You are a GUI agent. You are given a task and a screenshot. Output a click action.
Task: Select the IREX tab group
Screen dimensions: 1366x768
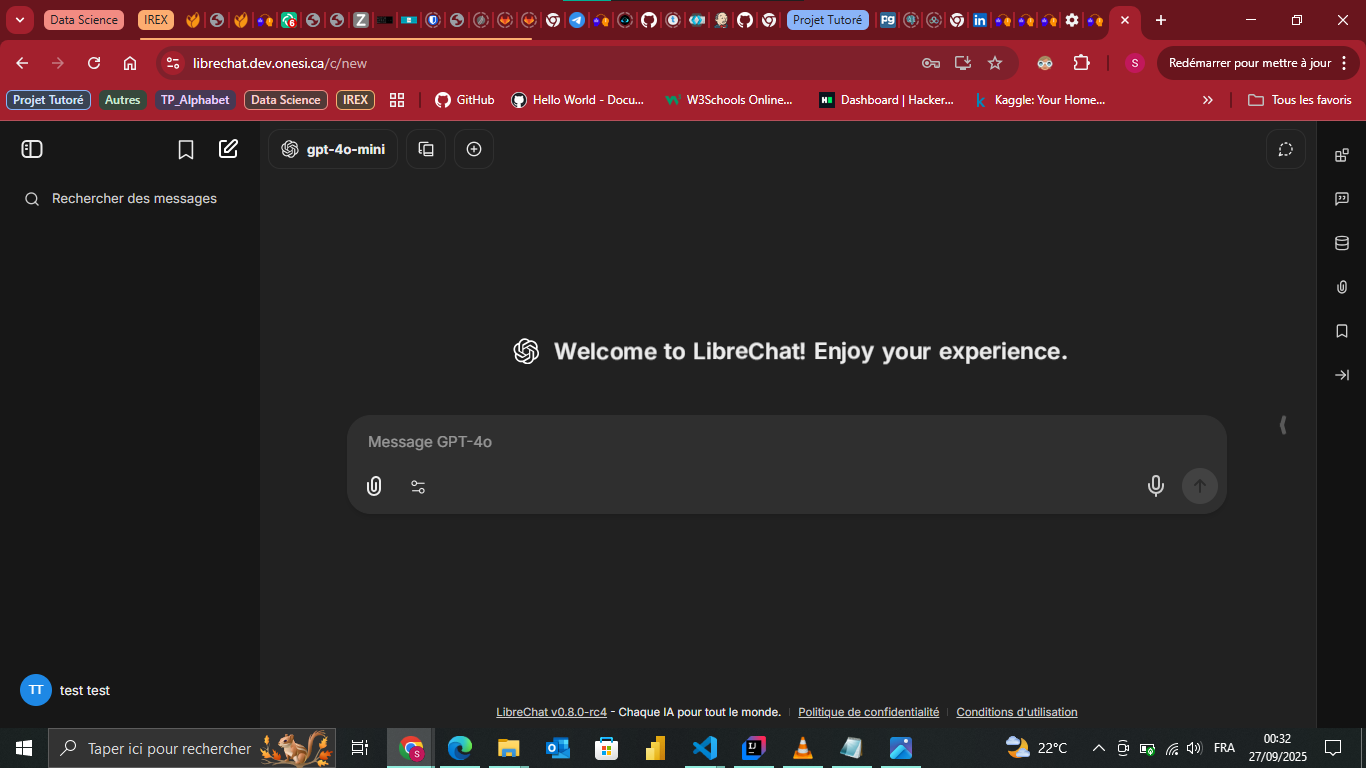tap(156, 20)
